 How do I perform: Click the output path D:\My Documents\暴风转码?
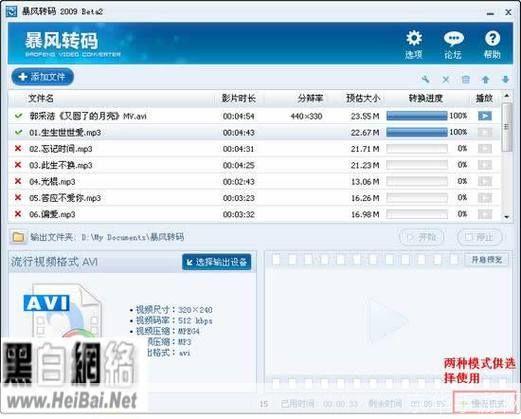pyautogui.click(x=133, y=237)
